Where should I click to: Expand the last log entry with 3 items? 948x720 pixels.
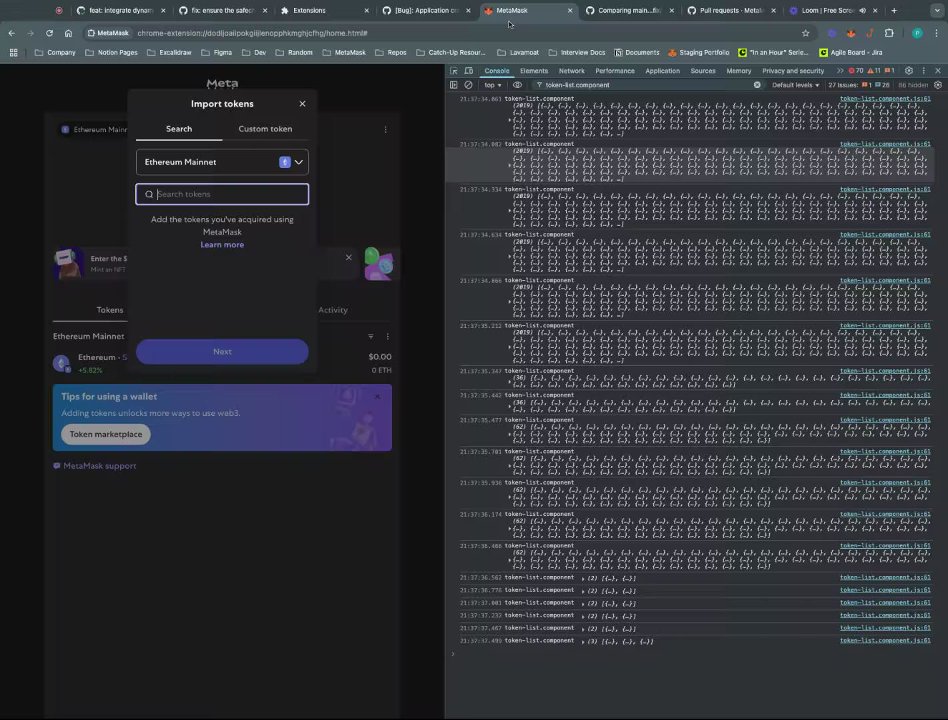point(583,641)
